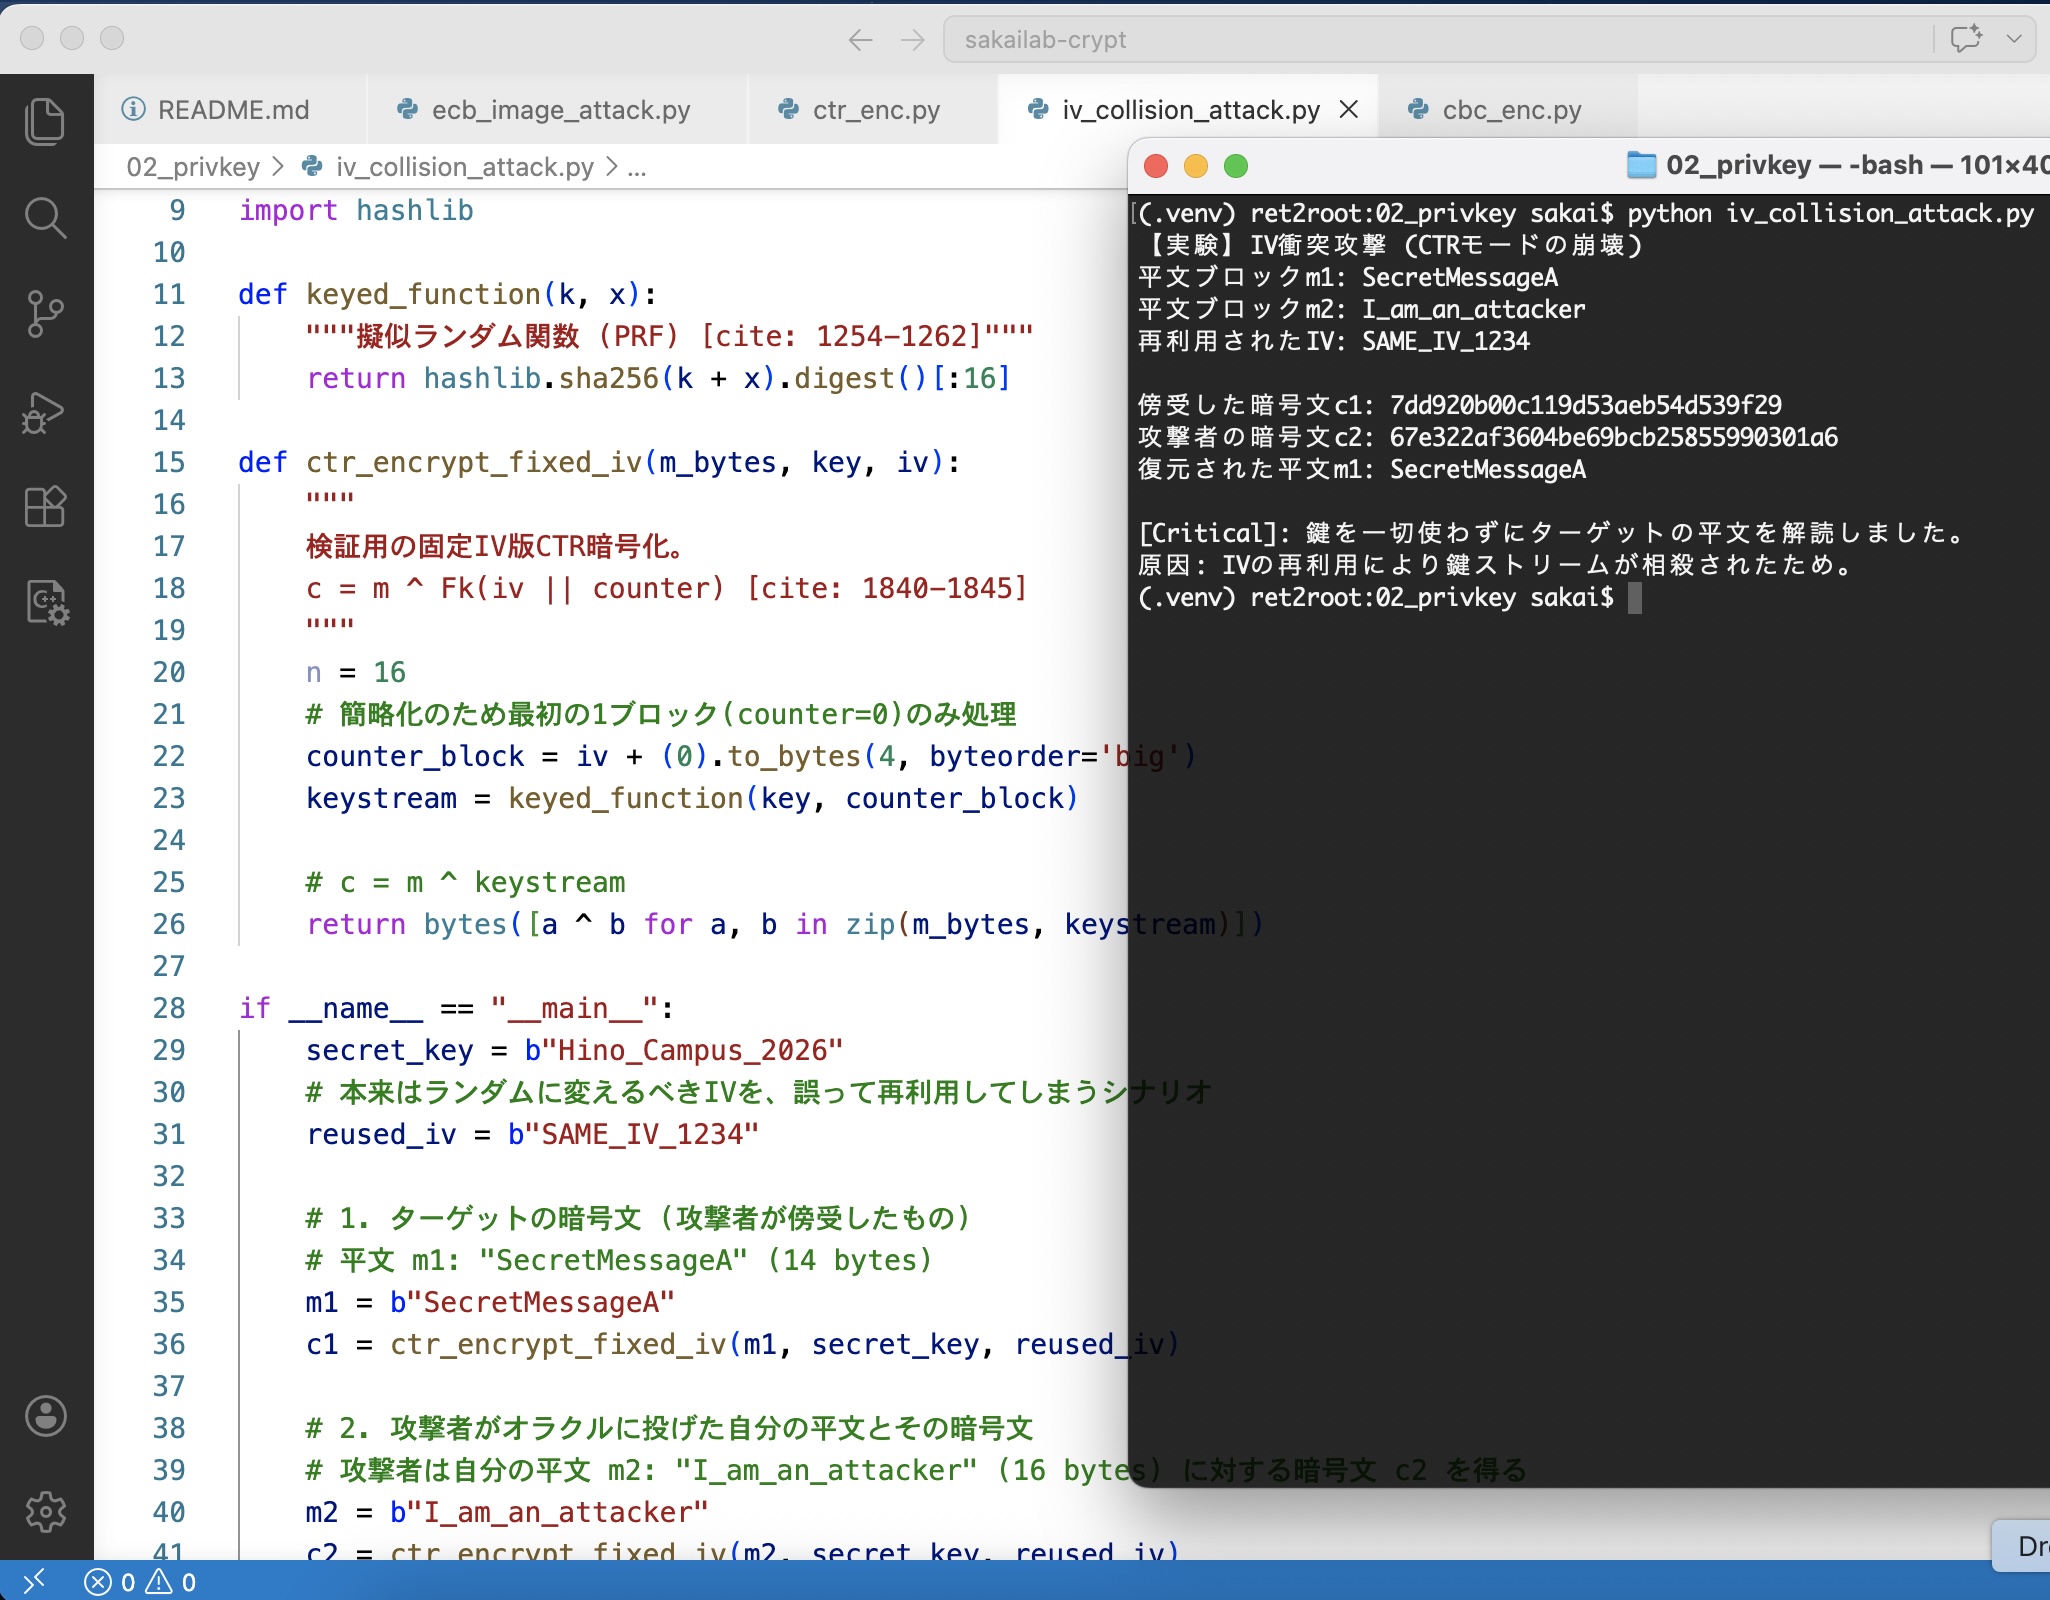Open the iv_collision_attack.py breadcrumb dropdown
2050x1600 pixels.
pos(465,167)
